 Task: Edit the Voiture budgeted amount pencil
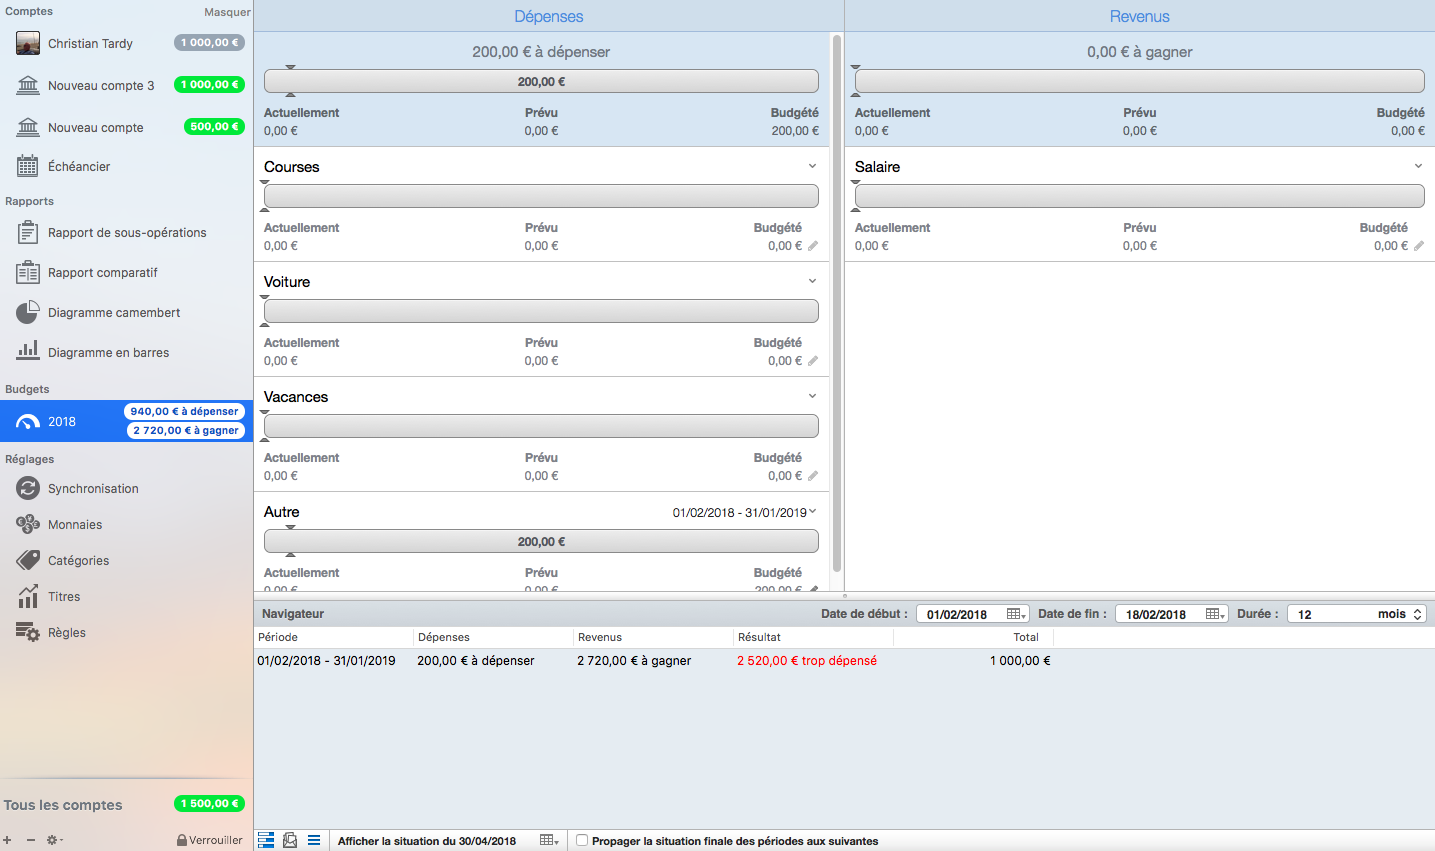pos(813,361)
